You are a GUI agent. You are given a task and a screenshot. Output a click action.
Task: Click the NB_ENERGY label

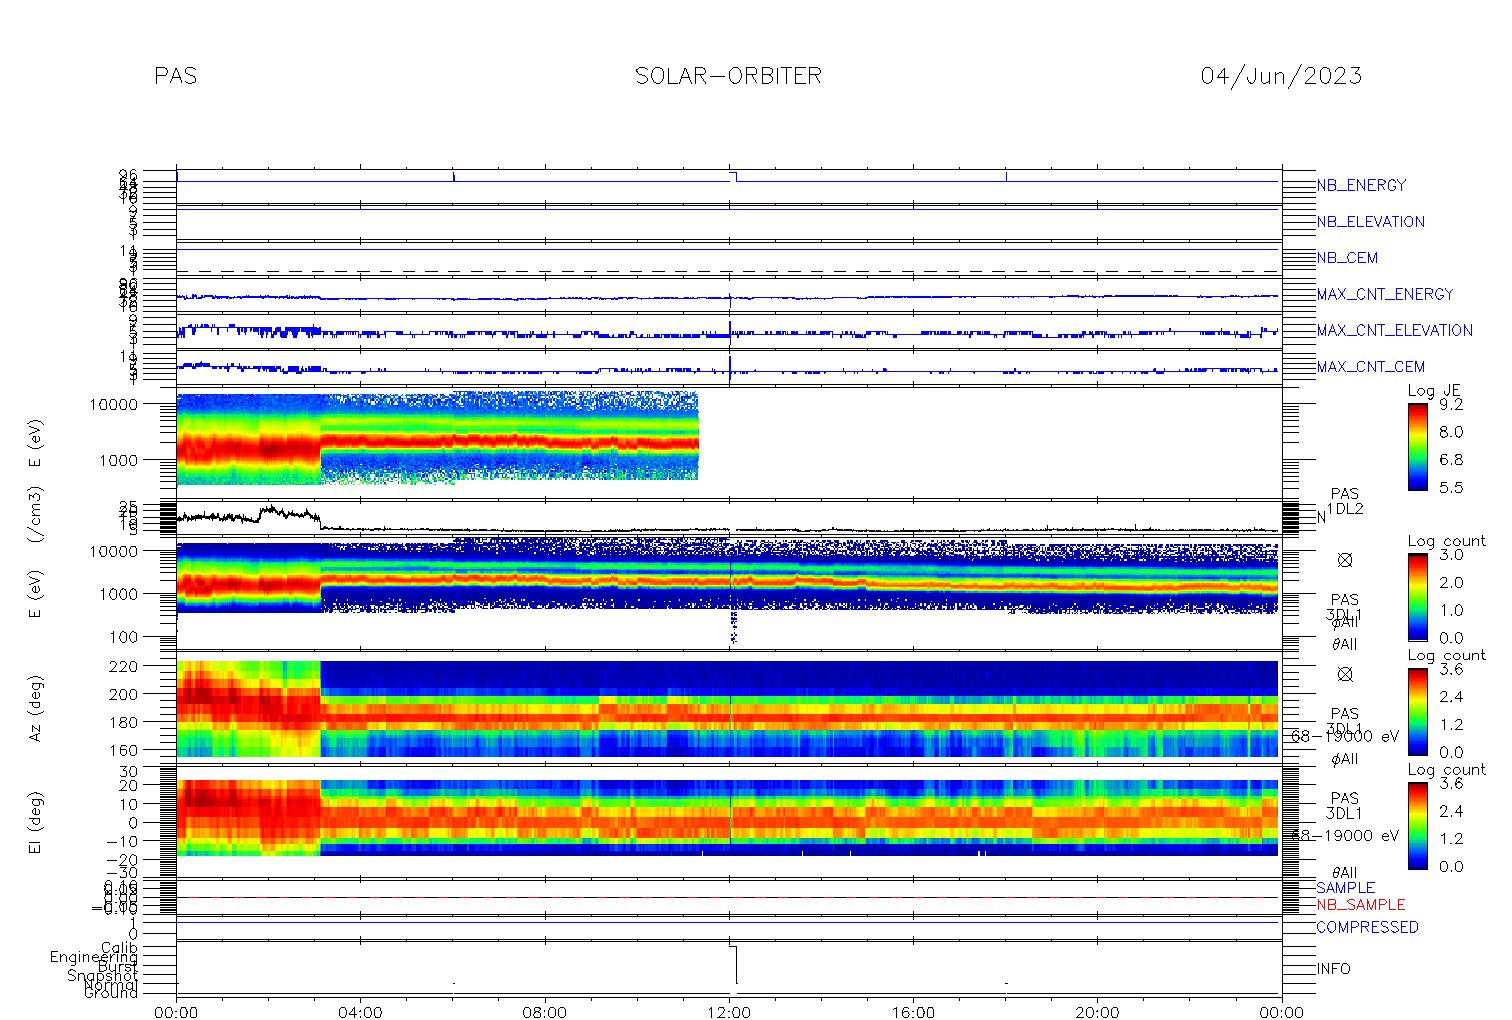pos(1361,186)
